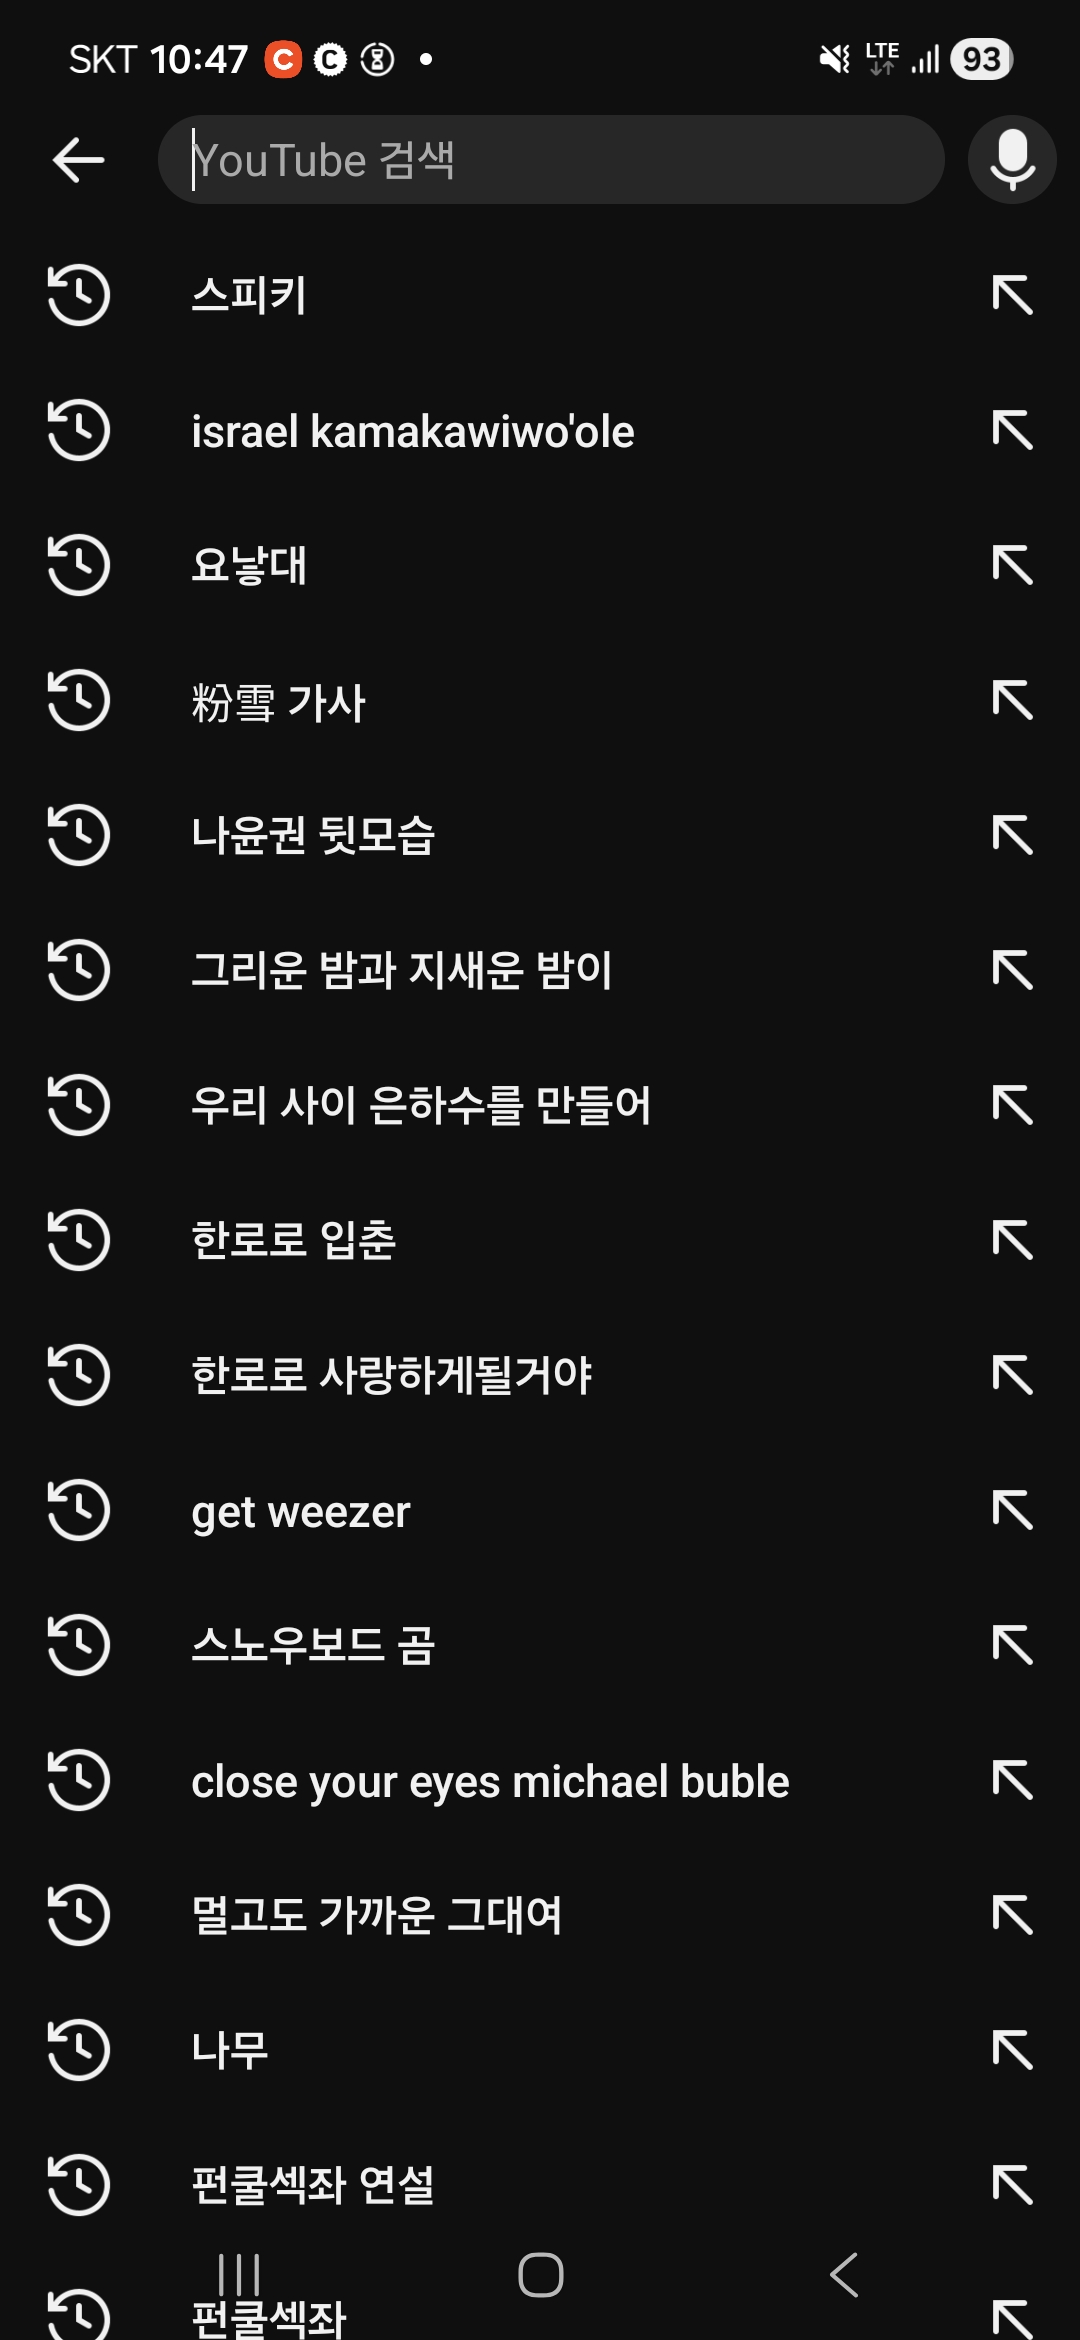Pick the '한로로 사랑하게될거야' search entry
The image size is (1080, 2340).
coord(391,1376)
